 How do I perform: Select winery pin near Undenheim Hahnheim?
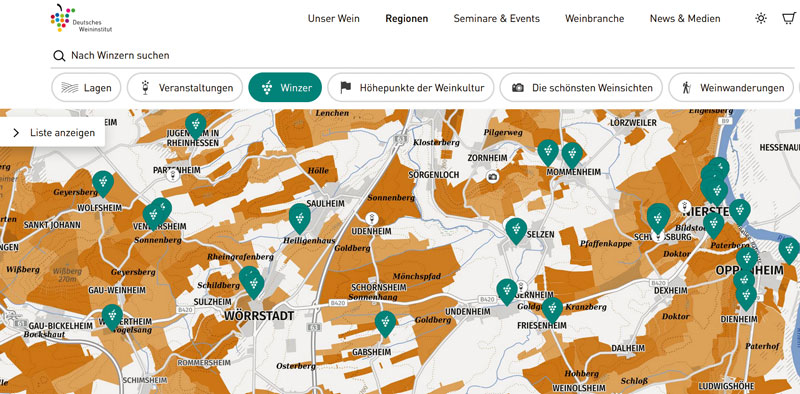tap(507, 291)
